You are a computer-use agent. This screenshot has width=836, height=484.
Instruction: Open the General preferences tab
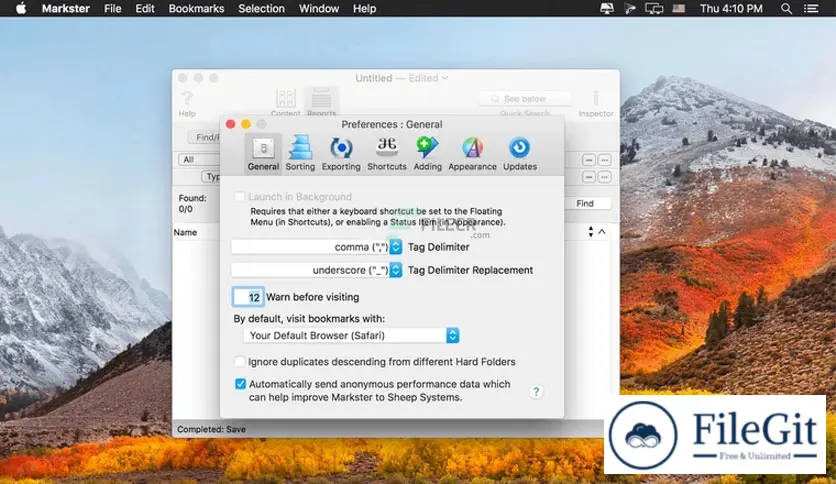click(x=263, y=154)
